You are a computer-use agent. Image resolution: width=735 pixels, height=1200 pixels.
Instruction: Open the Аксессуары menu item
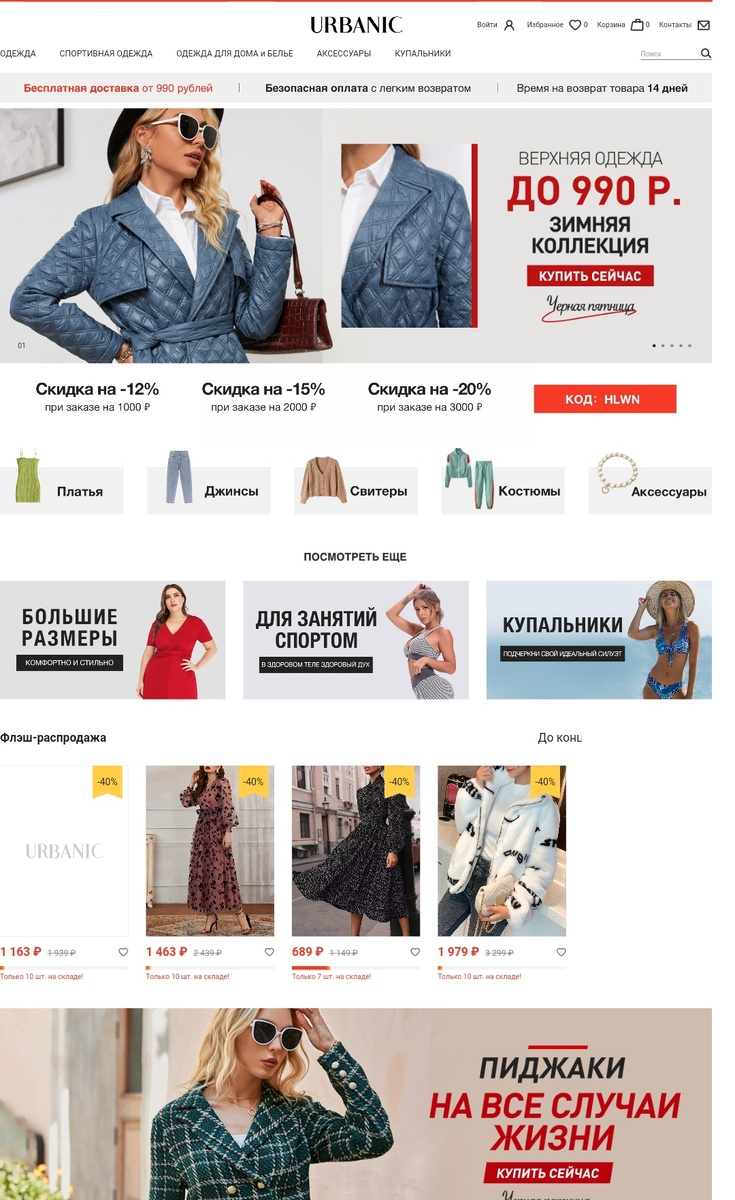tap(344, 54)
